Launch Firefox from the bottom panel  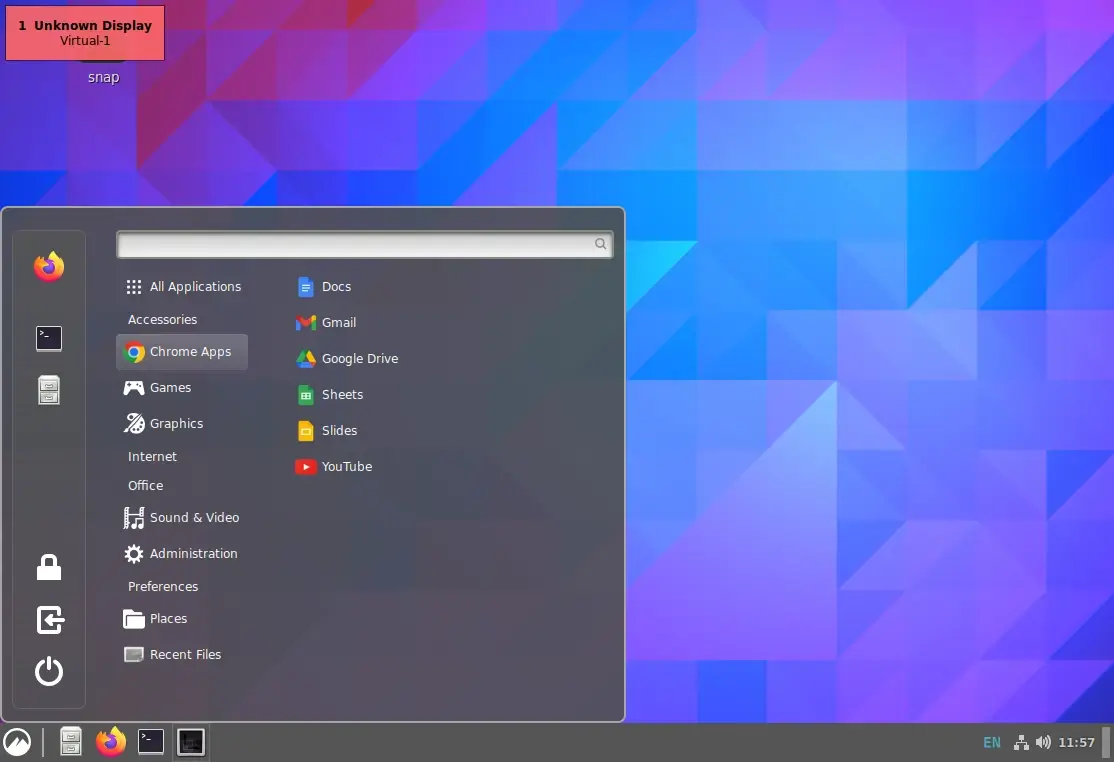[x=111, y=742]
